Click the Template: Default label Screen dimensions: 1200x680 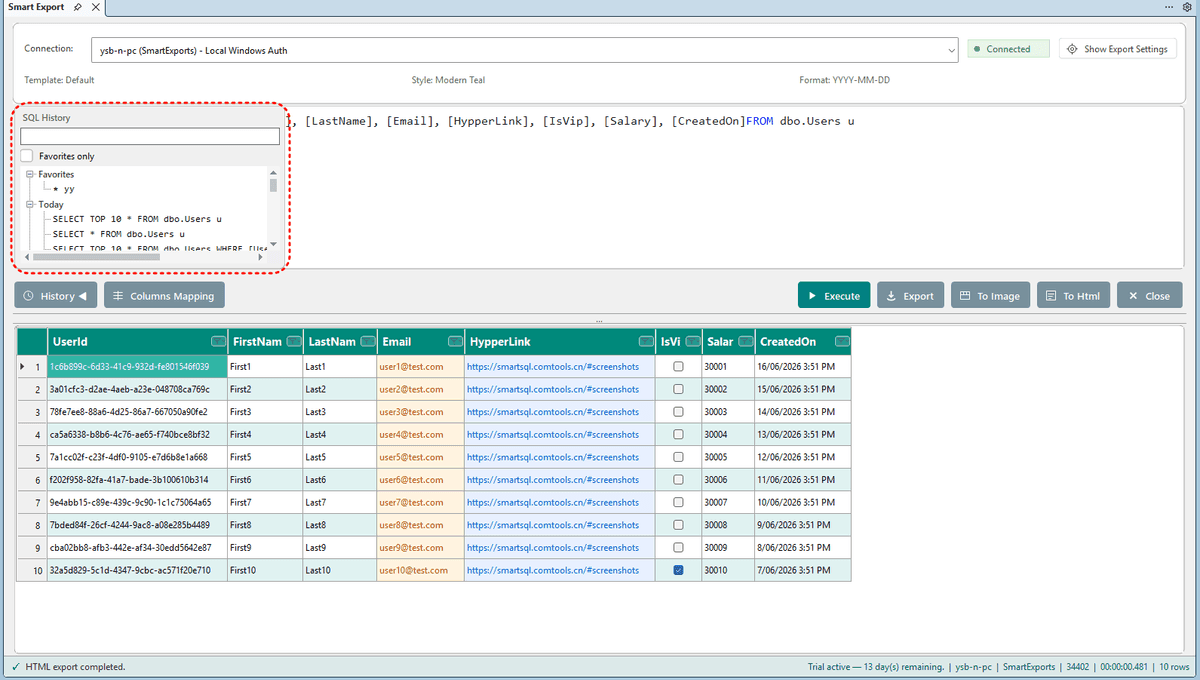point(59,80)
